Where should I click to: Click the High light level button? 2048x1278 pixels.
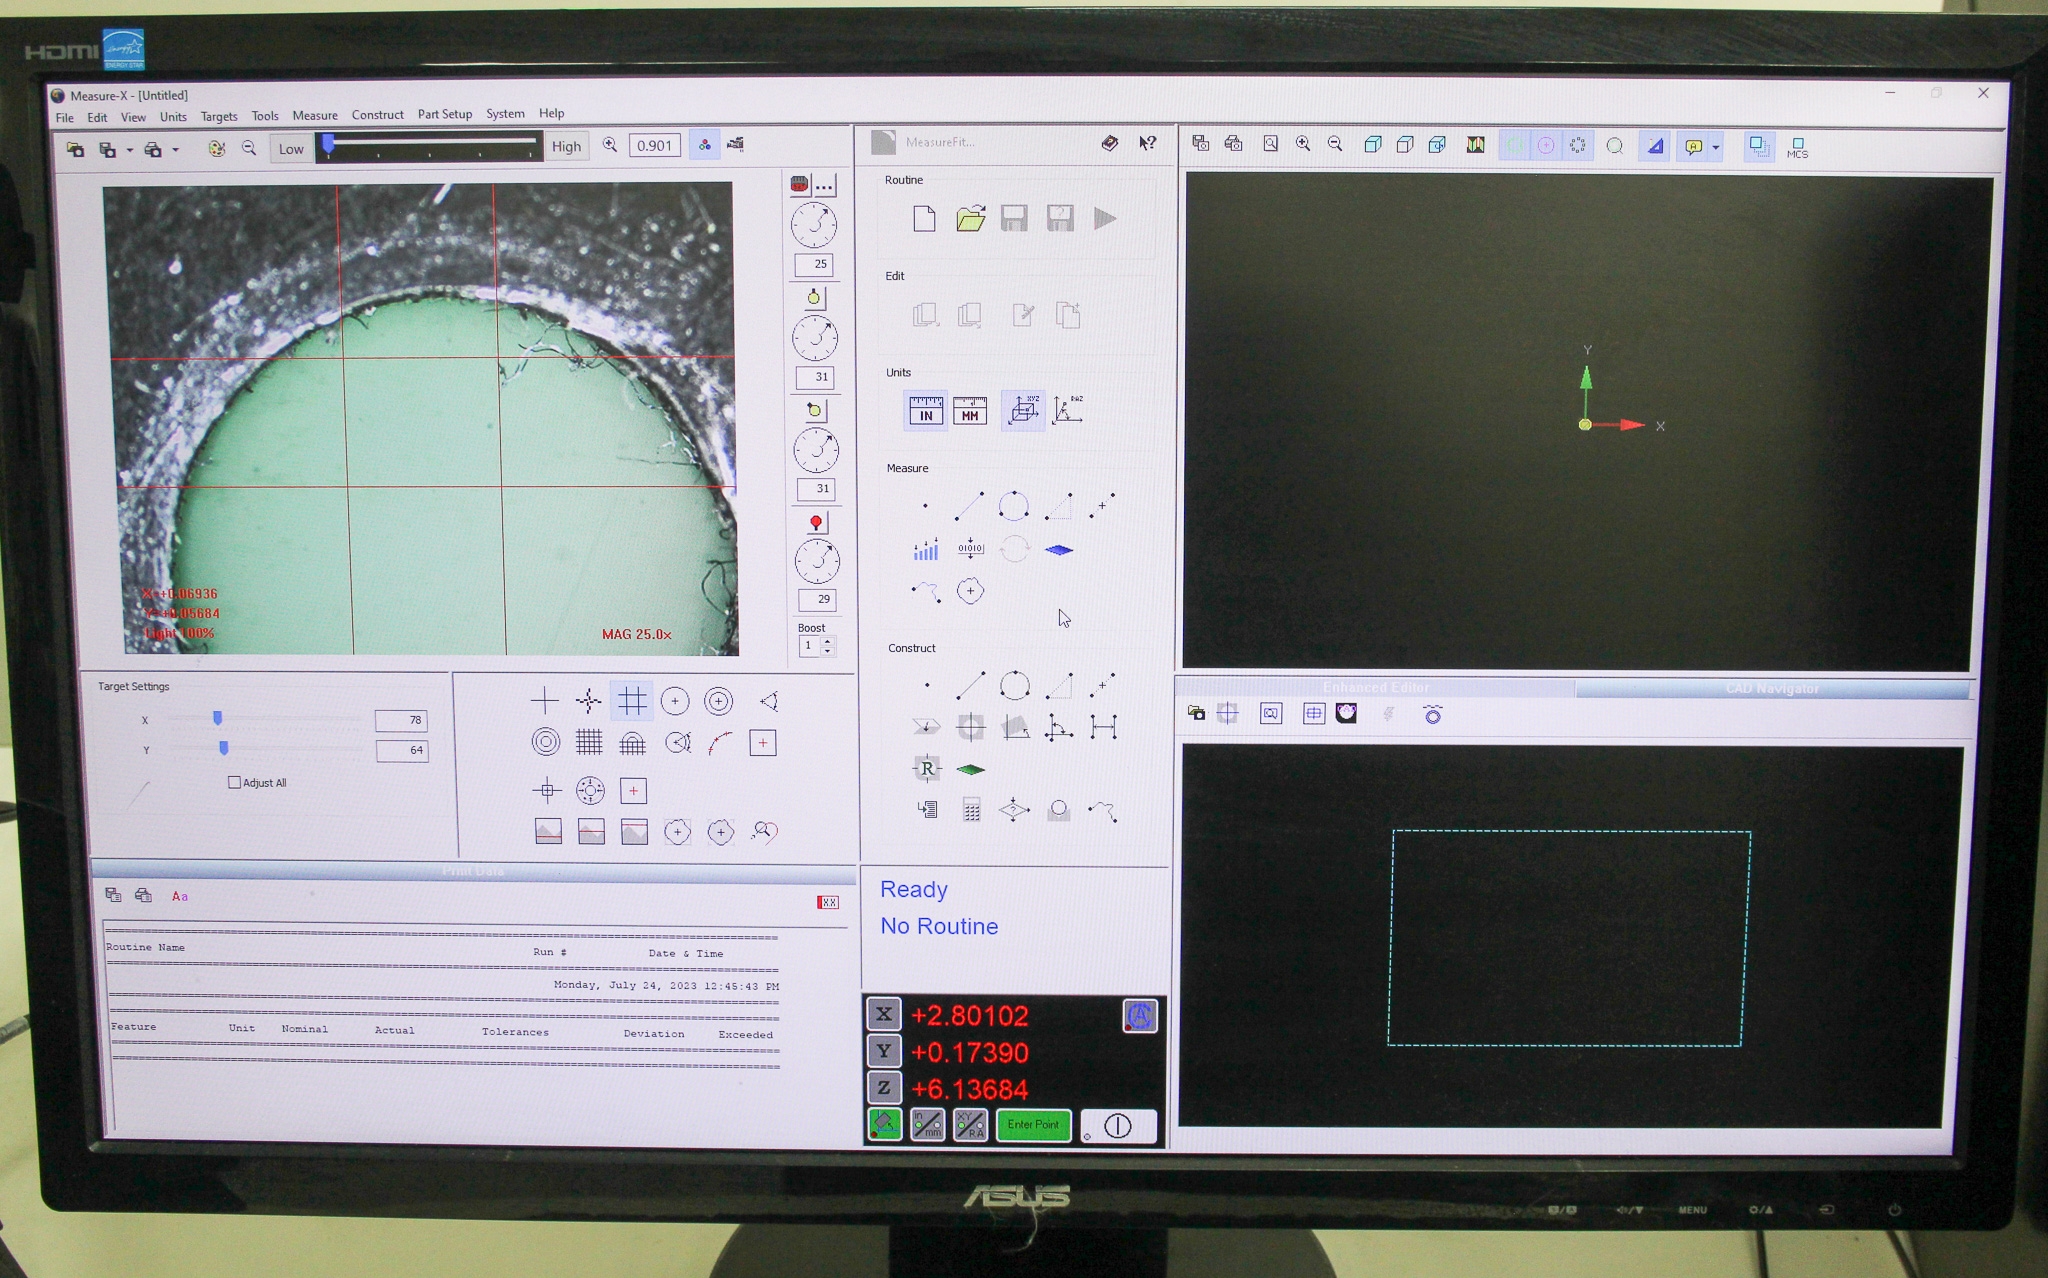(566, 147)
